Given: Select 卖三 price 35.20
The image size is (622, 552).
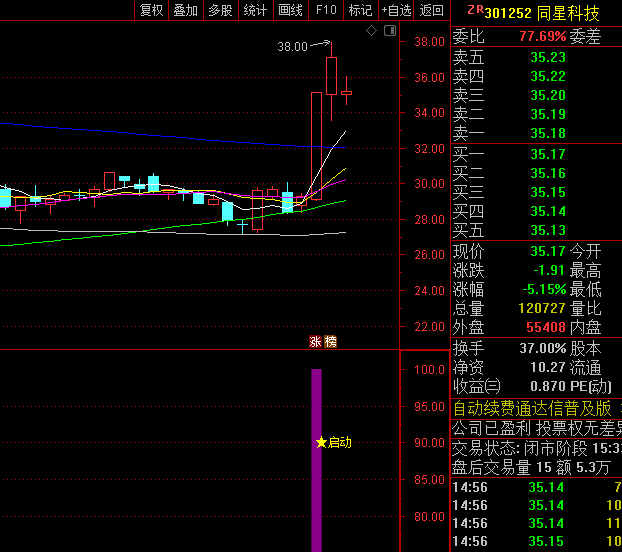Looking at the screenshot, I should 548,95.
